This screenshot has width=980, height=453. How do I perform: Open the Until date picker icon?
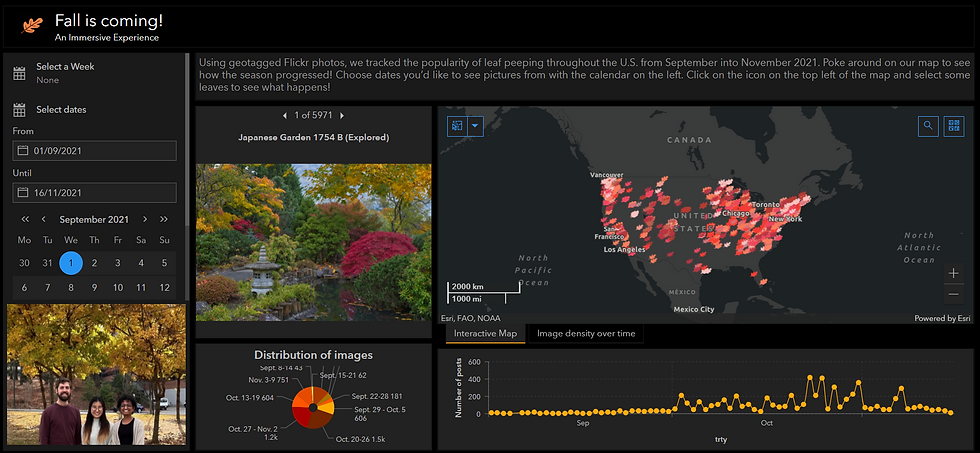pyautogui.click(x=23, y=192)
